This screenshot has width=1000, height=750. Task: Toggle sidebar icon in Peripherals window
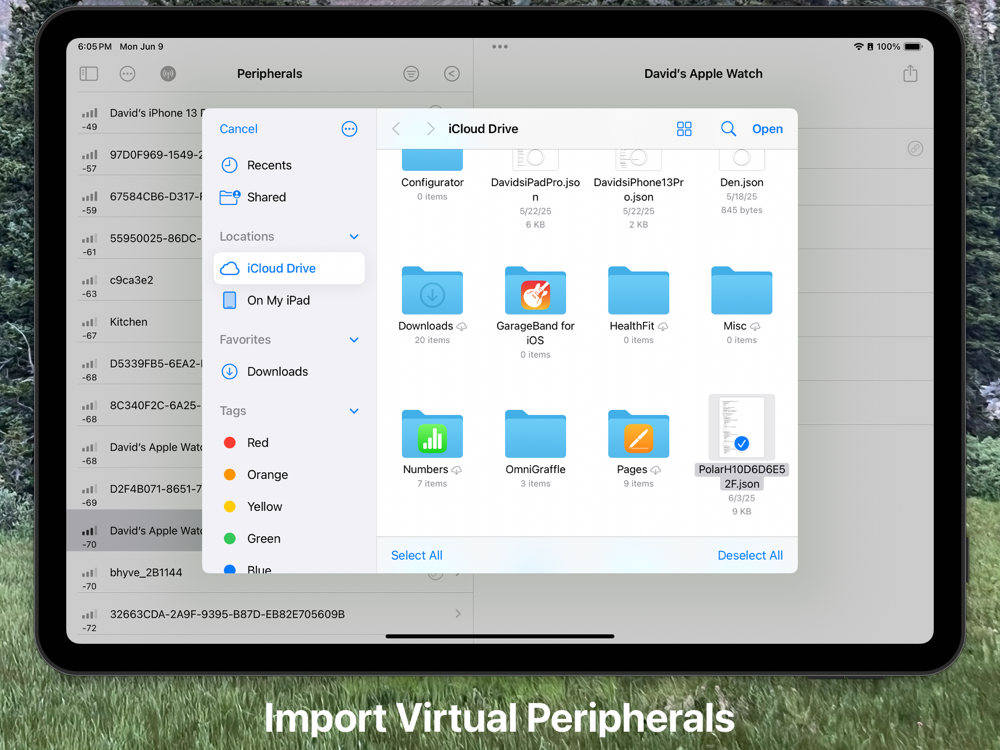tap(89, 74)
